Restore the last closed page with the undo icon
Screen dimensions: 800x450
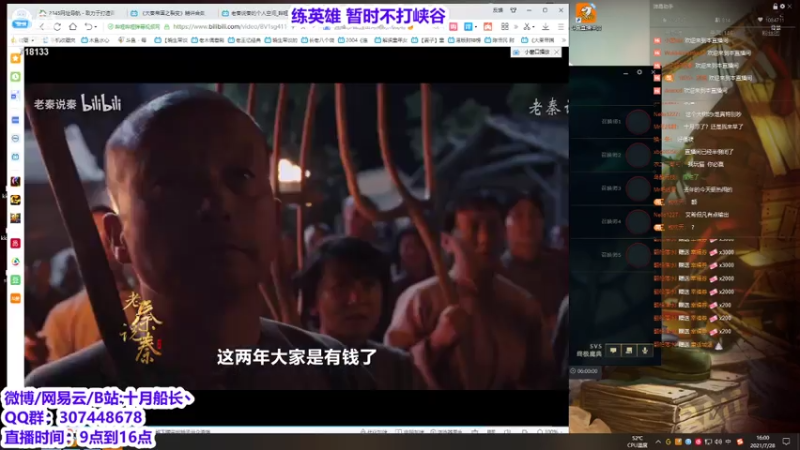click(x=88, y=27)
